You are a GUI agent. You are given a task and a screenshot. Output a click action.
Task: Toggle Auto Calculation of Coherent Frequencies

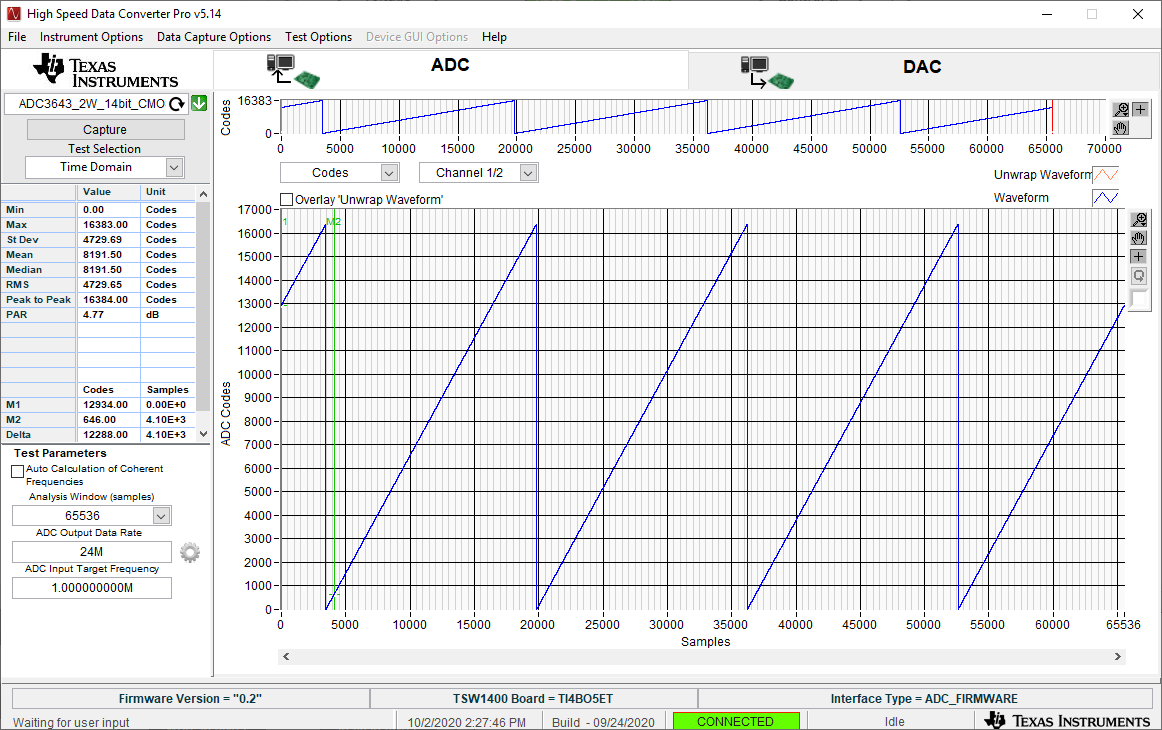click(x=18, y=470)
